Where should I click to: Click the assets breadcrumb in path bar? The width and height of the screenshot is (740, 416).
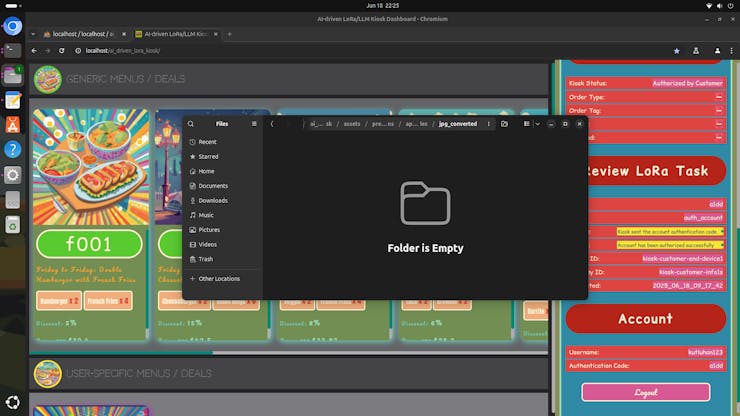click(350, 124)
